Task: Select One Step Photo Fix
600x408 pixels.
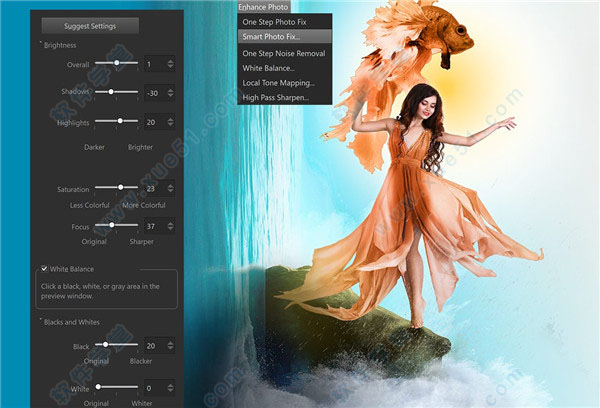Action: (x=275, y=21)
